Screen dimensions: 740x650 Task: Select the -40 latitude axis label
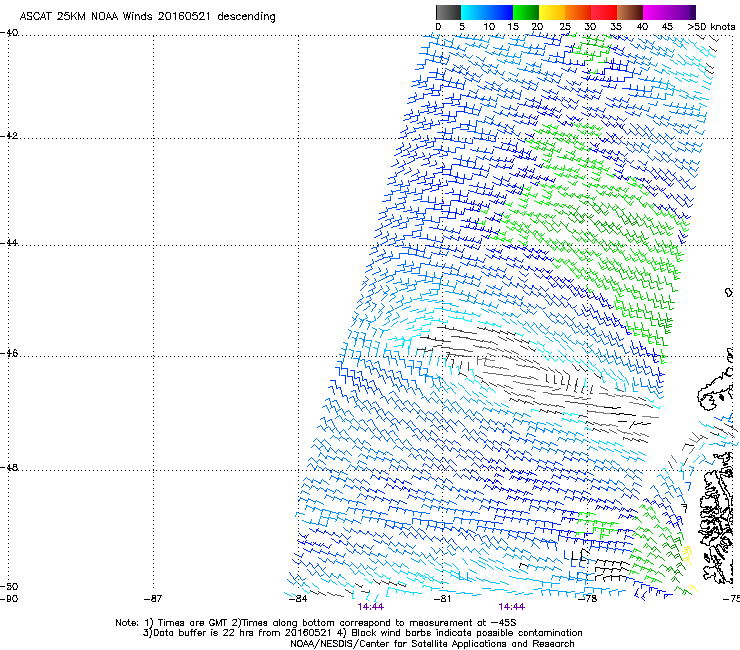coord(9,33)
